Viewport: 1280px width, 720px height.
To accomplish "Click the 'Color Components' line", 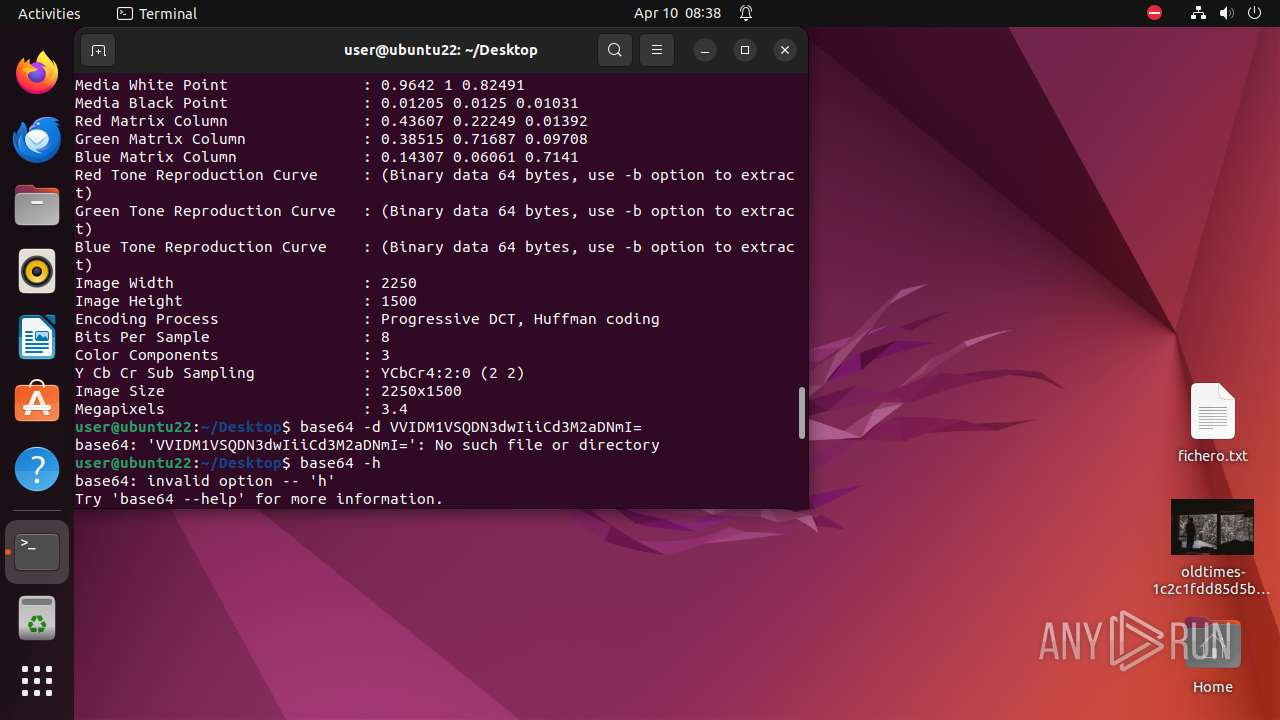I will (x=232, y=355).
